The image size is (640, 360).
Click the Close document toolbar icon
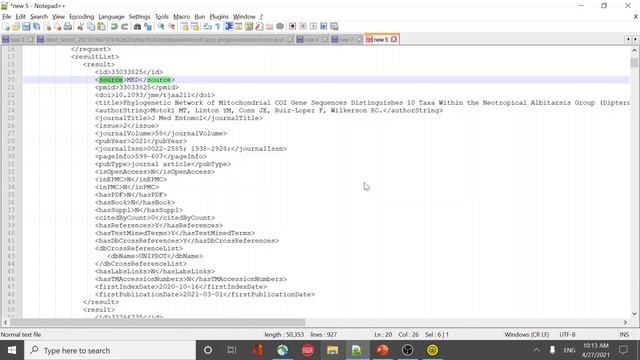(x=47, y=27)
